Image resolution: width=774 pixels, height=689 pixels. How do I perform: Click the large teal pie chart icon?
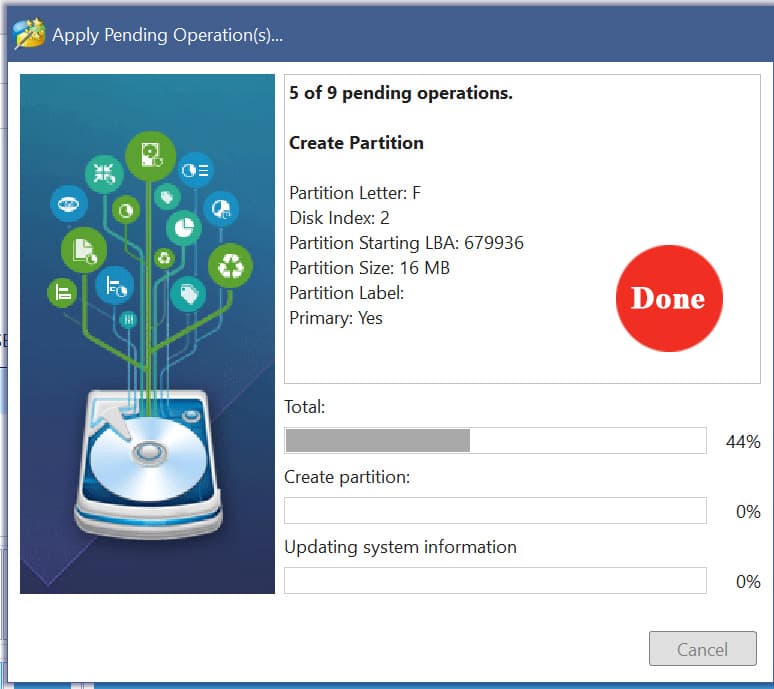coord(184,228)
